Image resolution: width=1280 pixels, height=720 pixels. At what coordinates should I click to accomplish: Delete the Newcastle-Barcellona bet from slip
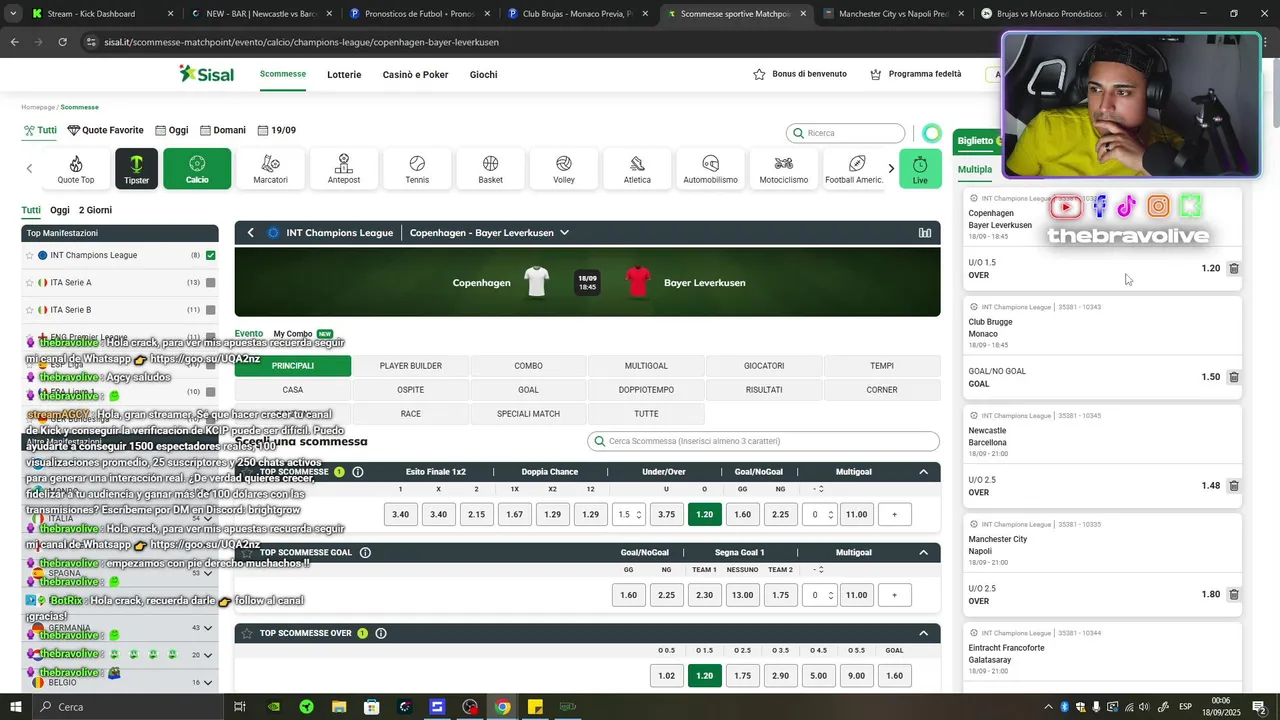tap(1234, 486)
